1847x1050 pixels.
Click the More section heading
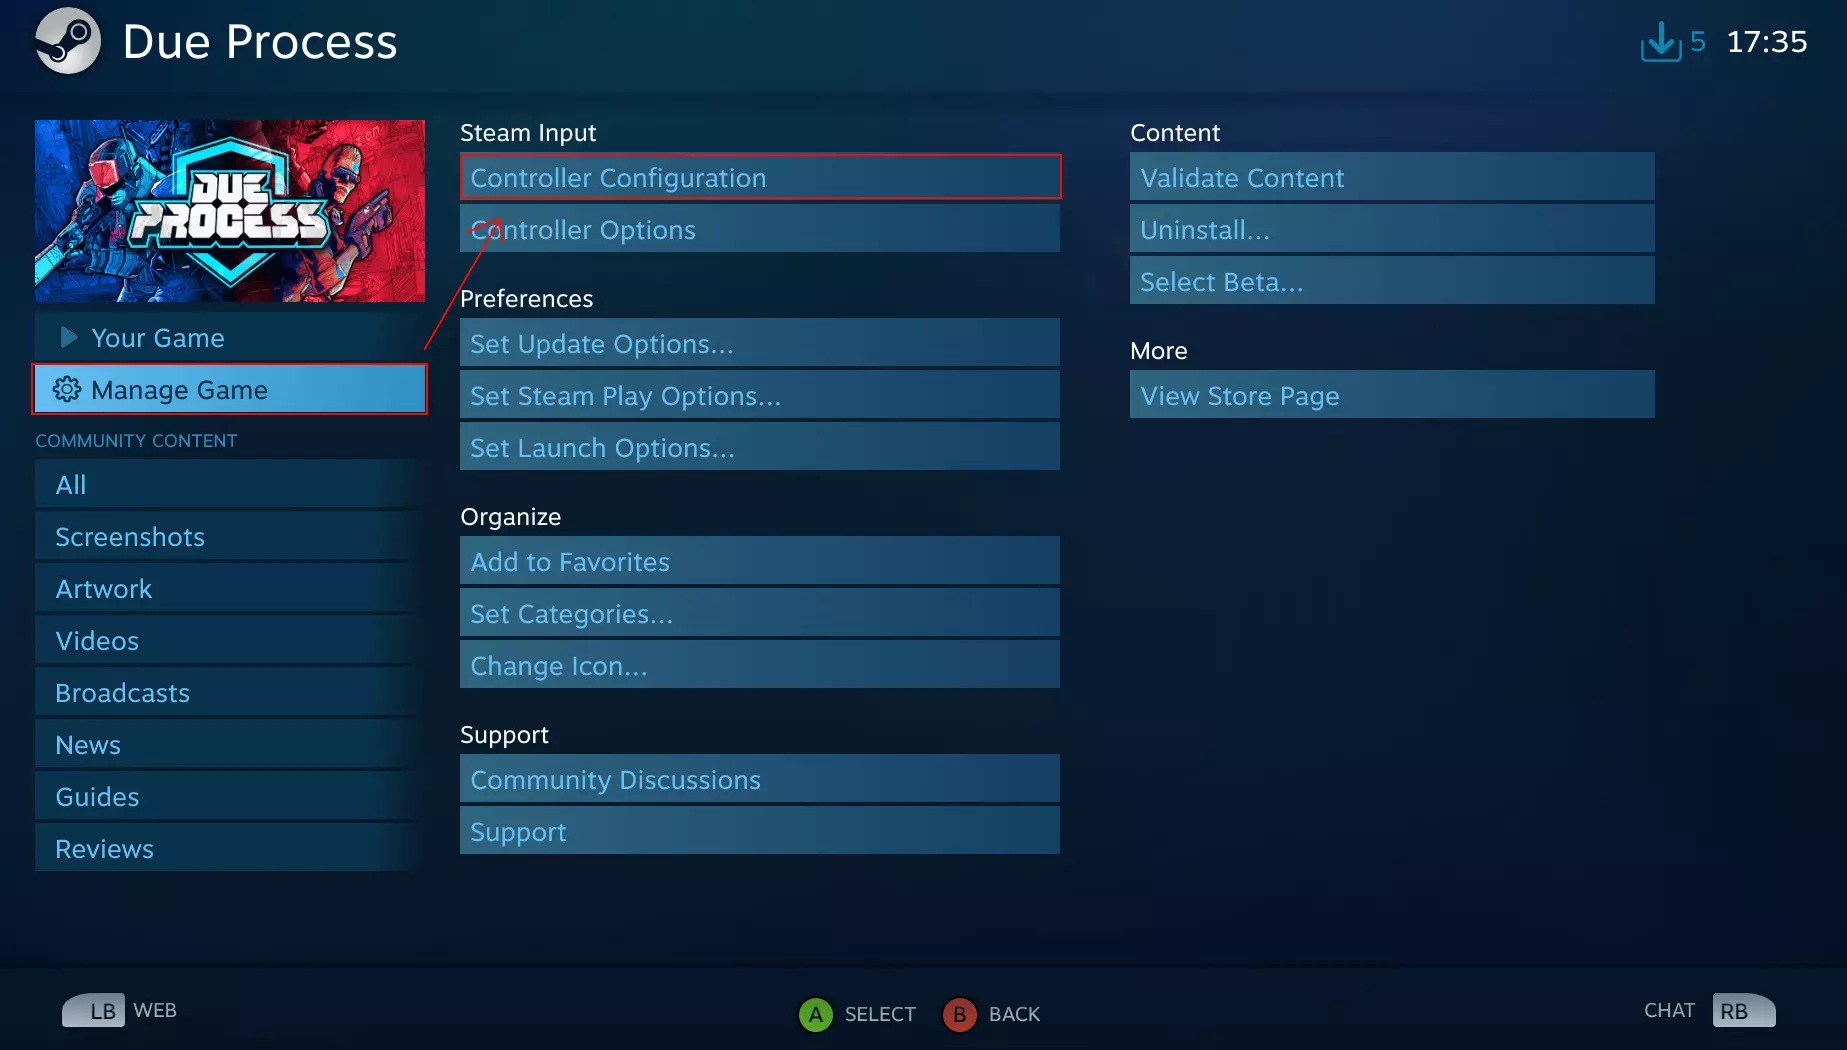(1158, 351)
